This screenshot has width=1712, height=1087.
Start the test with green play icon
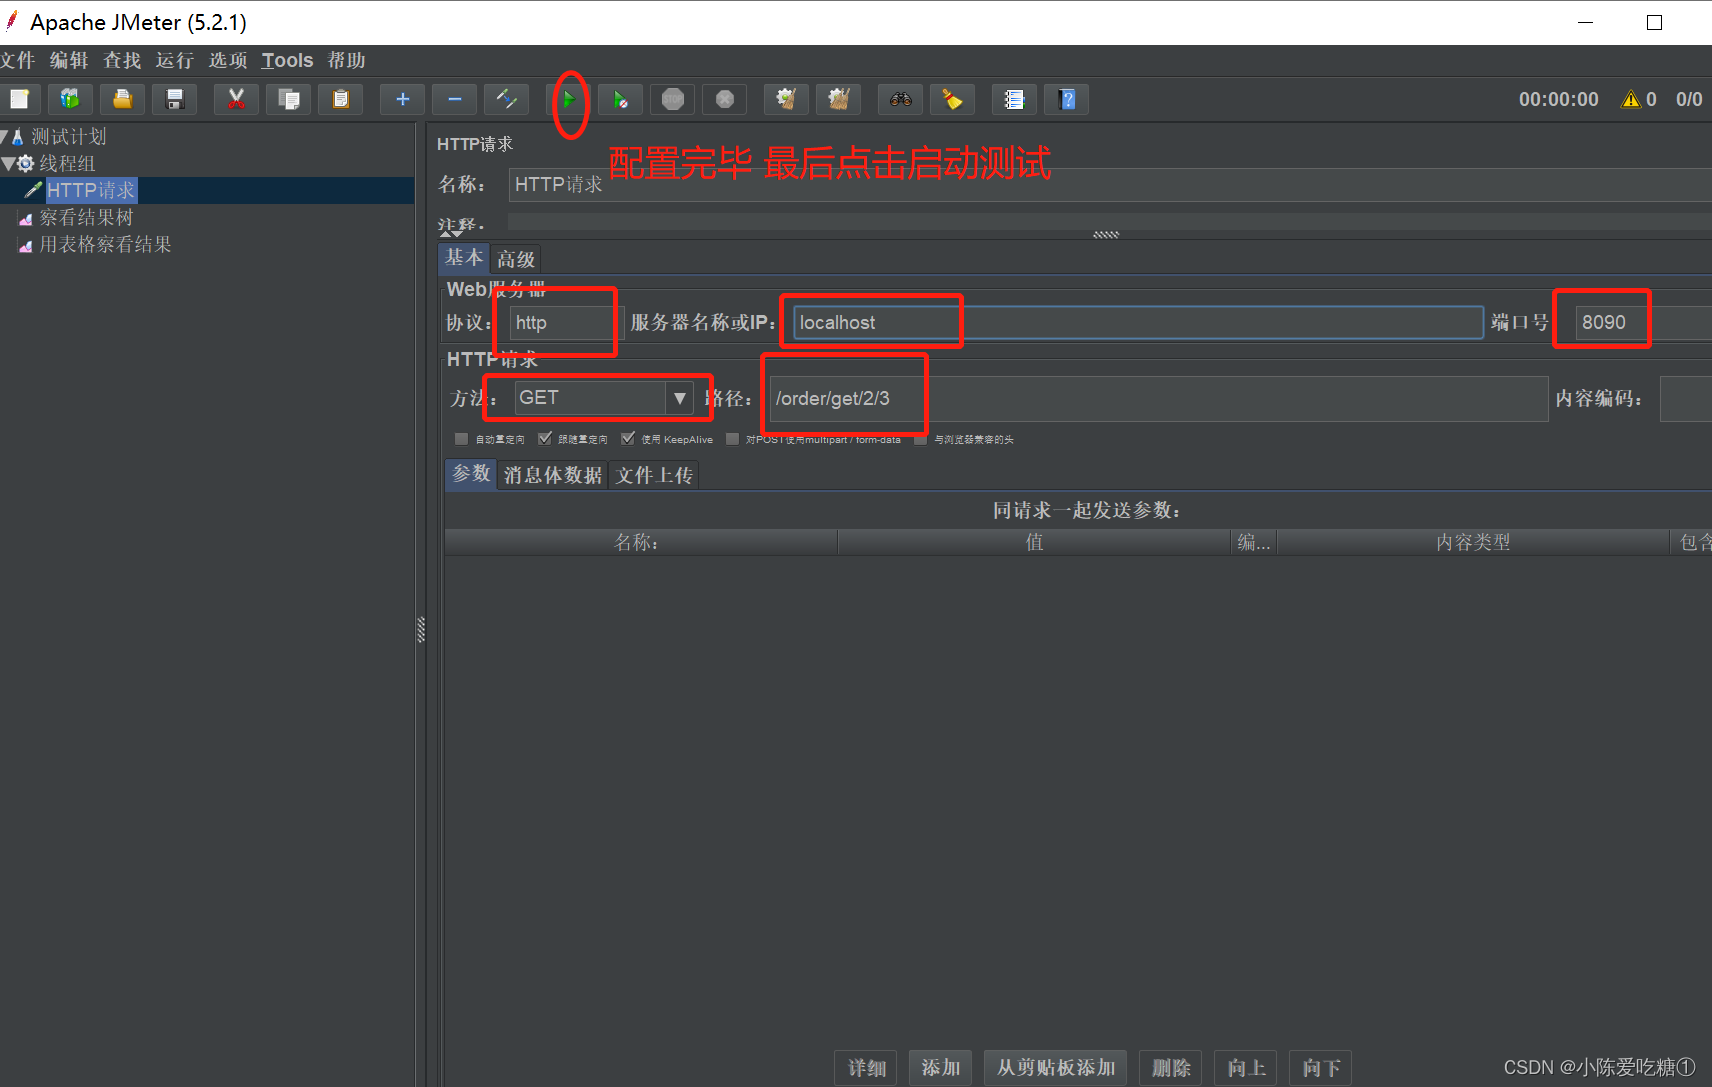568,99
